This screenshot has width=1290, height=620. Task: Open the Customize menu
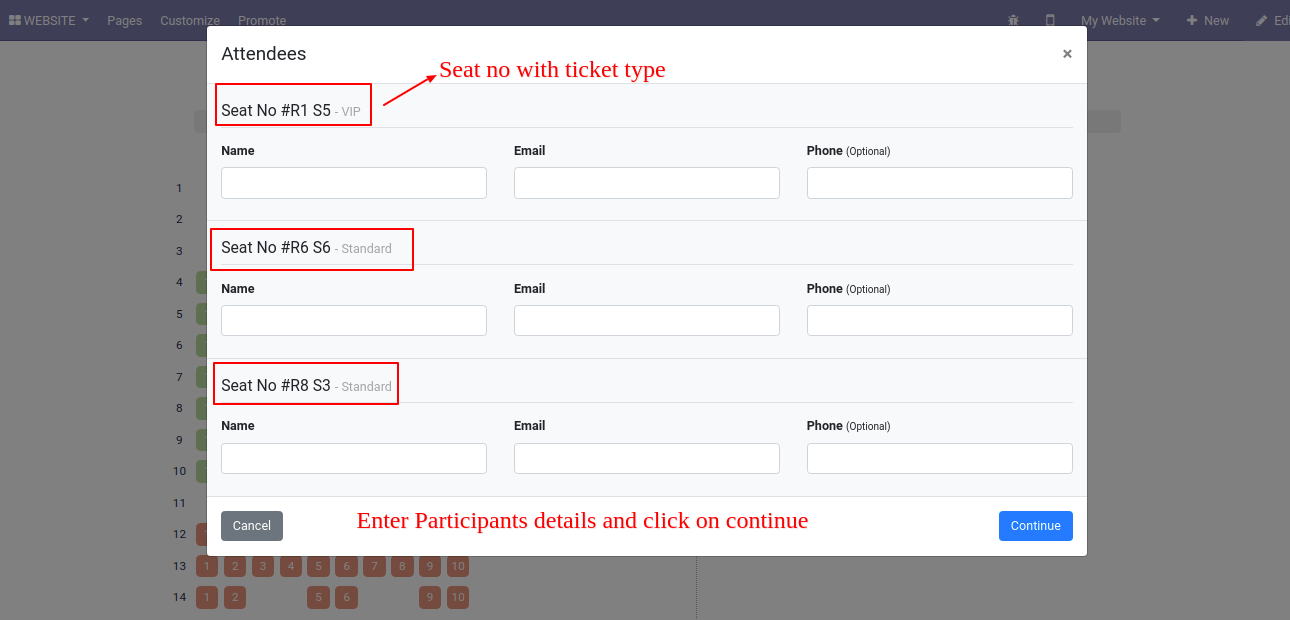tap(190, 20)
